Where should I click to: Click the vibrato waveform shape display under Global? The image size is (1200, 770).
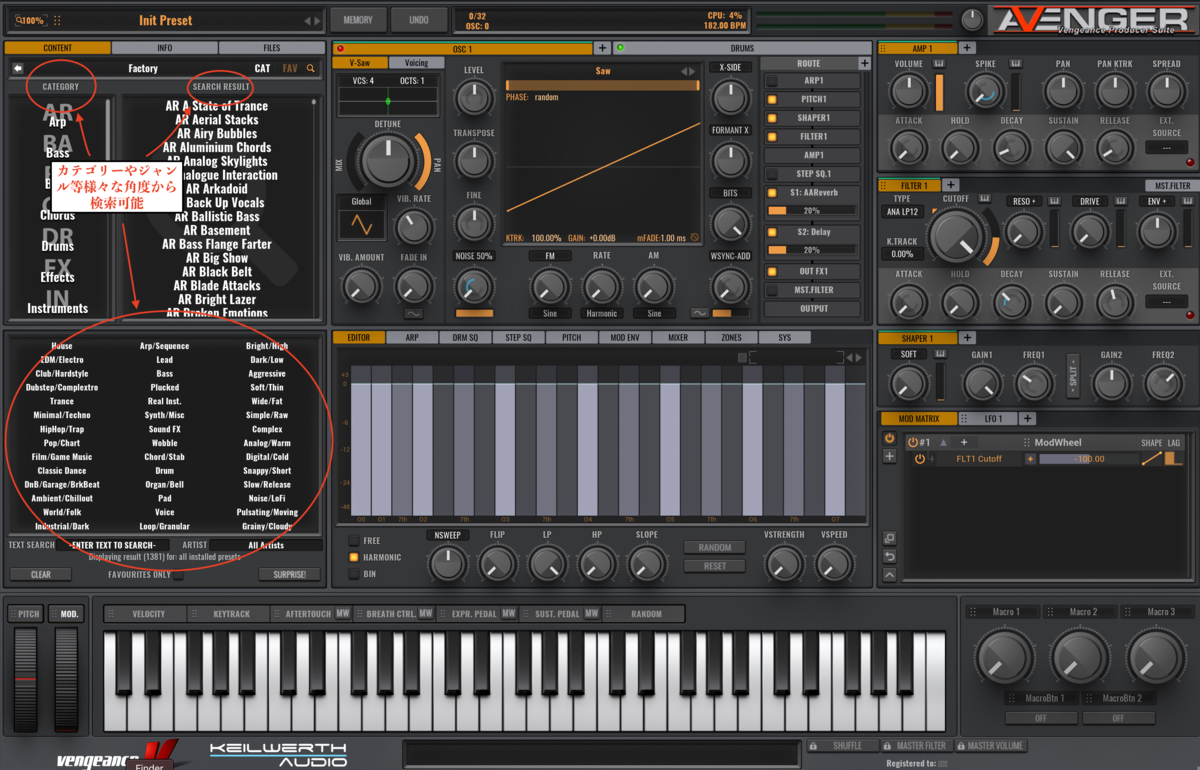coord(361,226)
